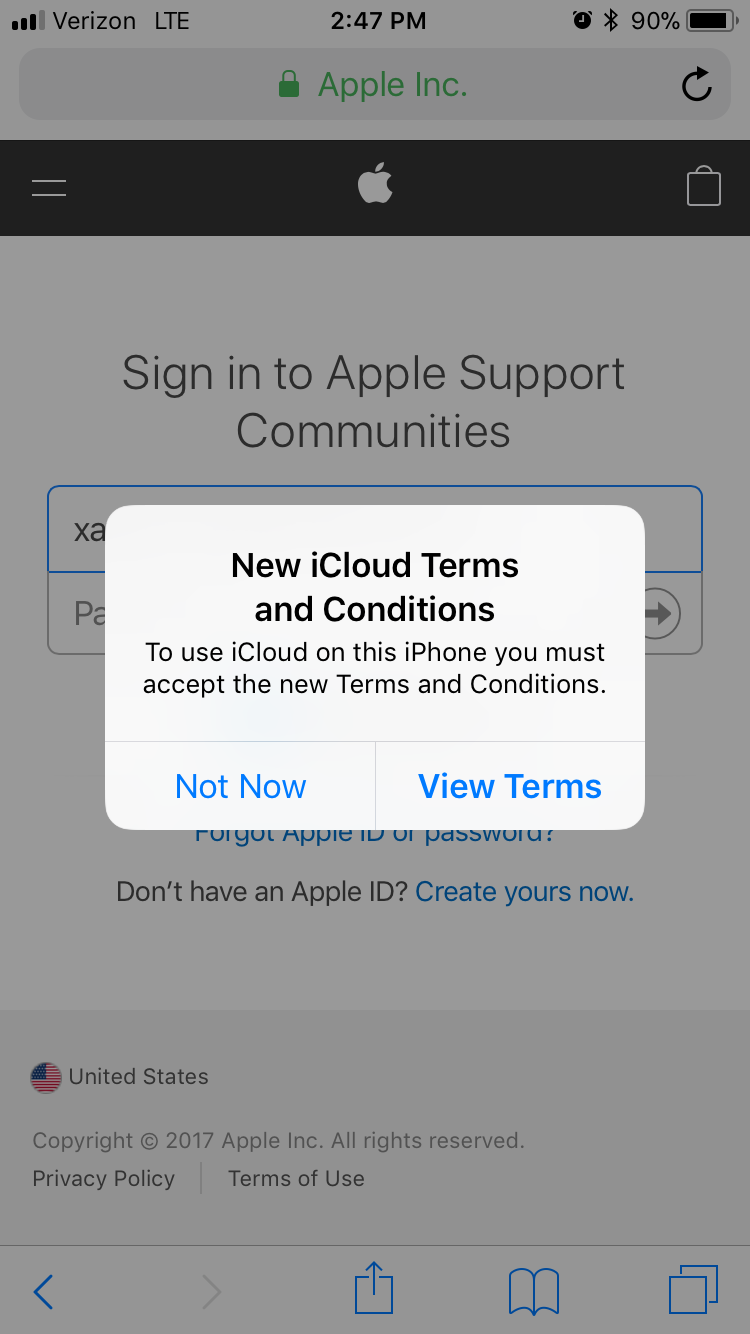
Task: Select the United States region link
Action: coord(120,1077)
